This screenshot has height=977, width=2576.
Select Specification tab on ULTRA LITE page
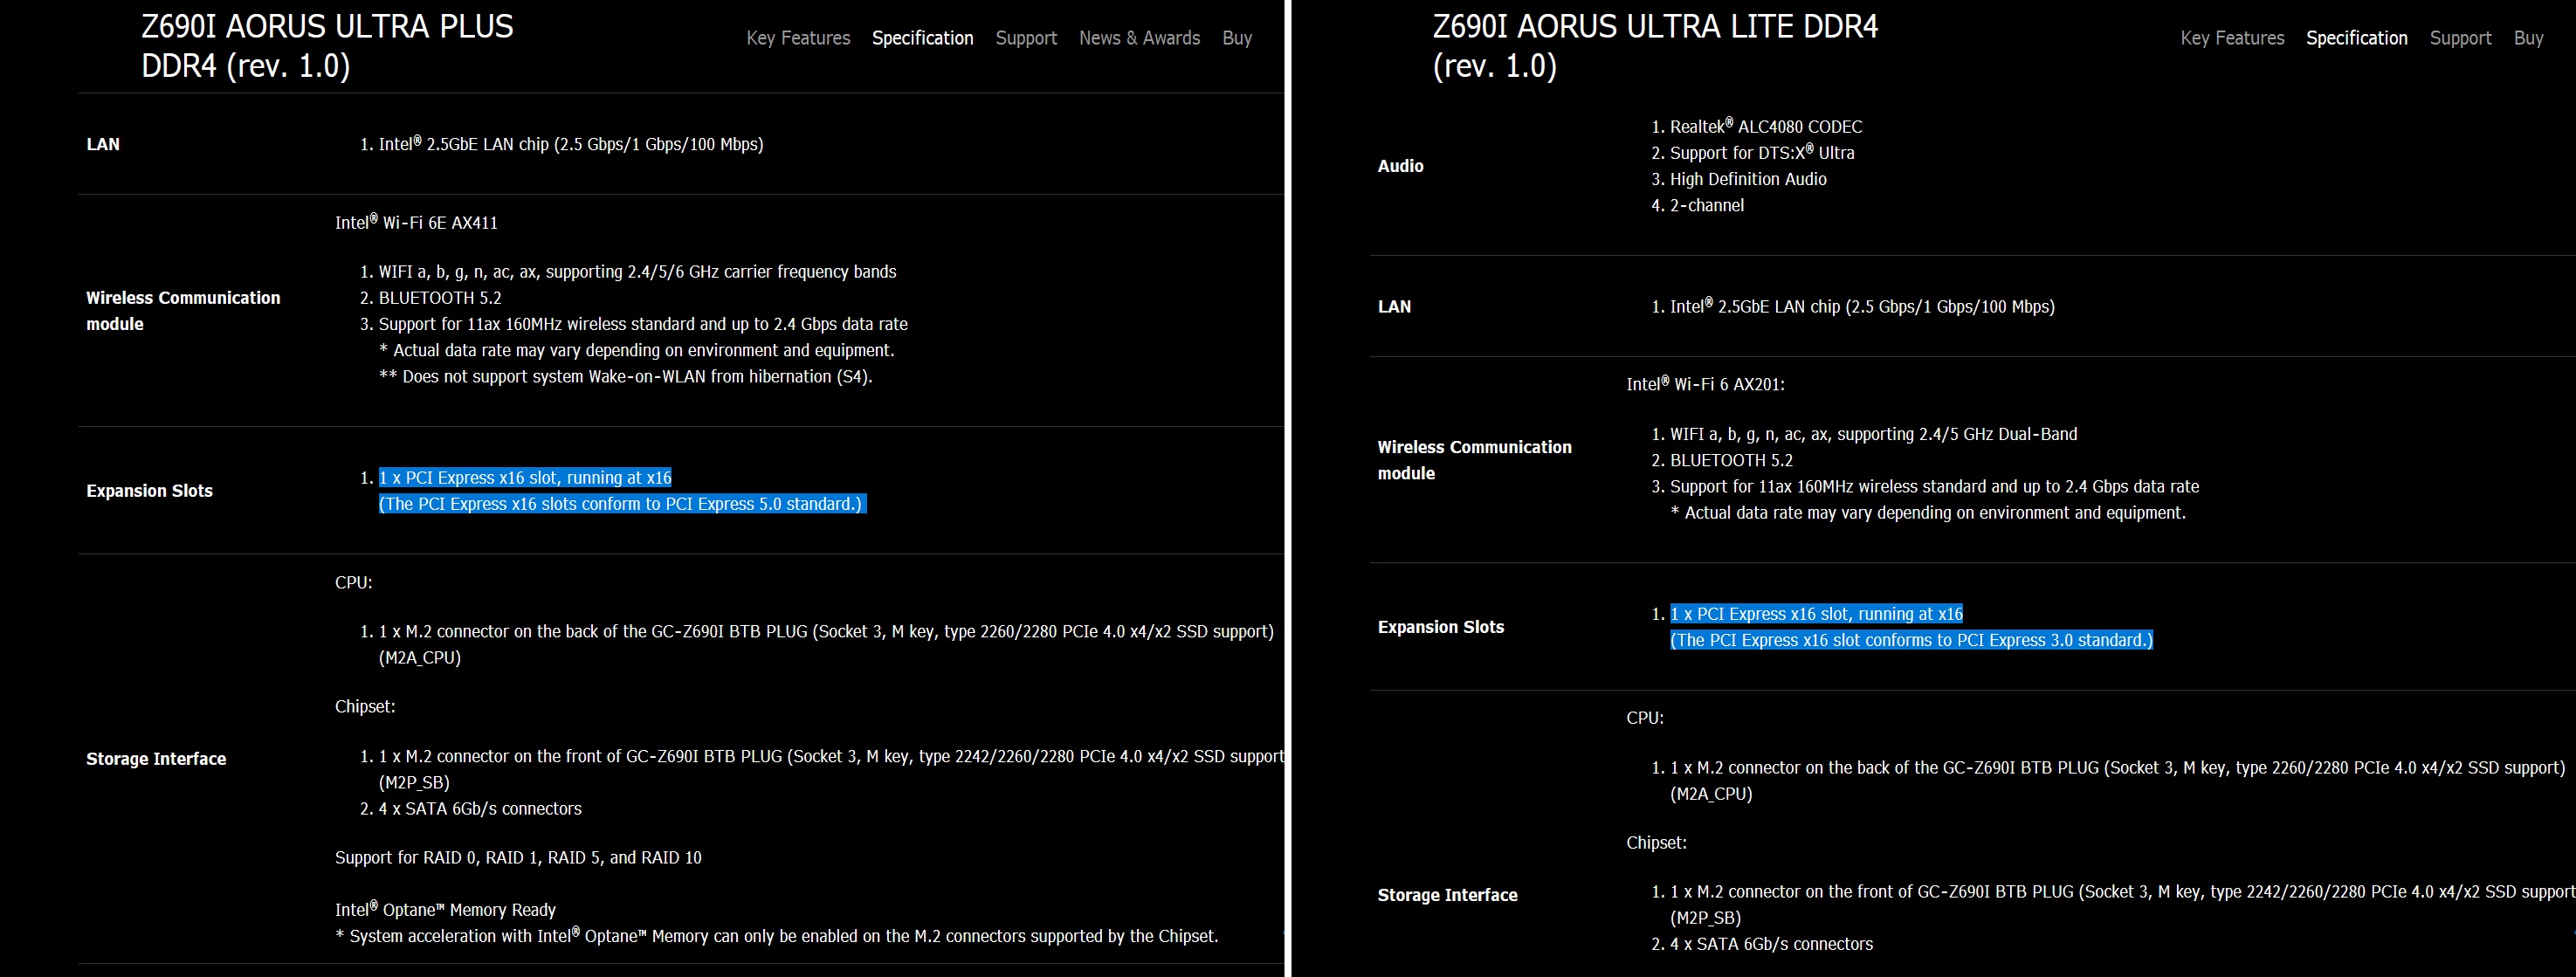tap(2356, 38)
